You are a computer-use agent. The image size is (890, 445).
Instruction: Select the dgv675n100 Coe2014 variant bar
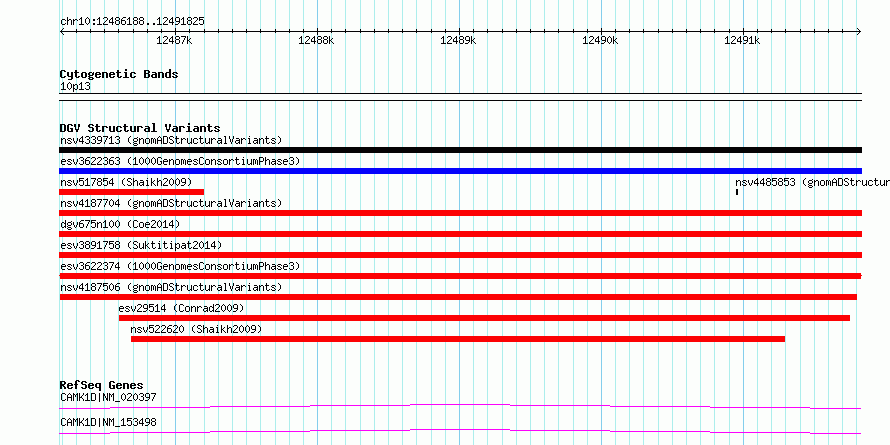[x=460, y=234]
